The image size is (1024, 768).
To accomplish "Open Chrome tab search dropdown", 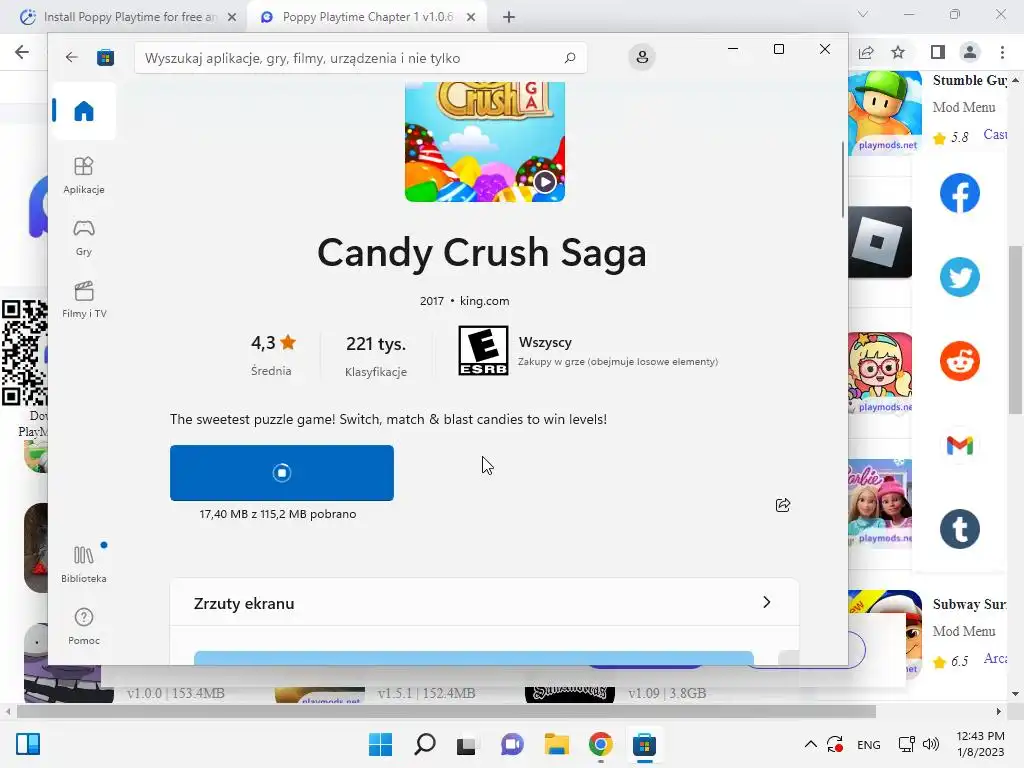I will tap(863, 14).
